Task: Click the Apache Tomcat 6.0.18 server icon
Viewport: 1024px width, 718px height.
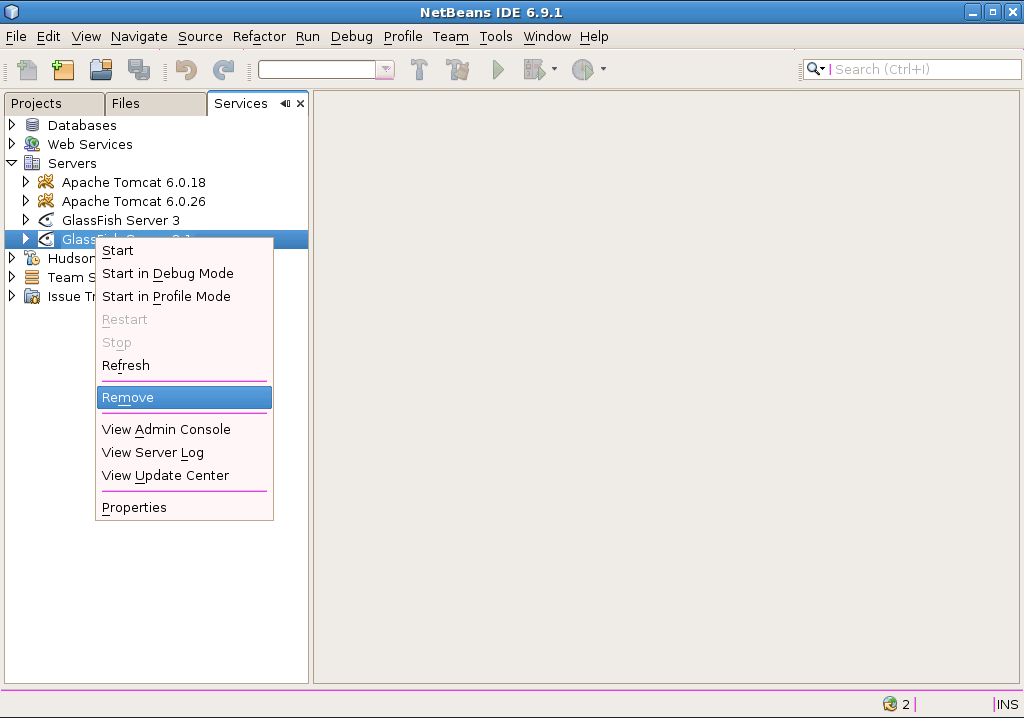Action: [45, 182]
